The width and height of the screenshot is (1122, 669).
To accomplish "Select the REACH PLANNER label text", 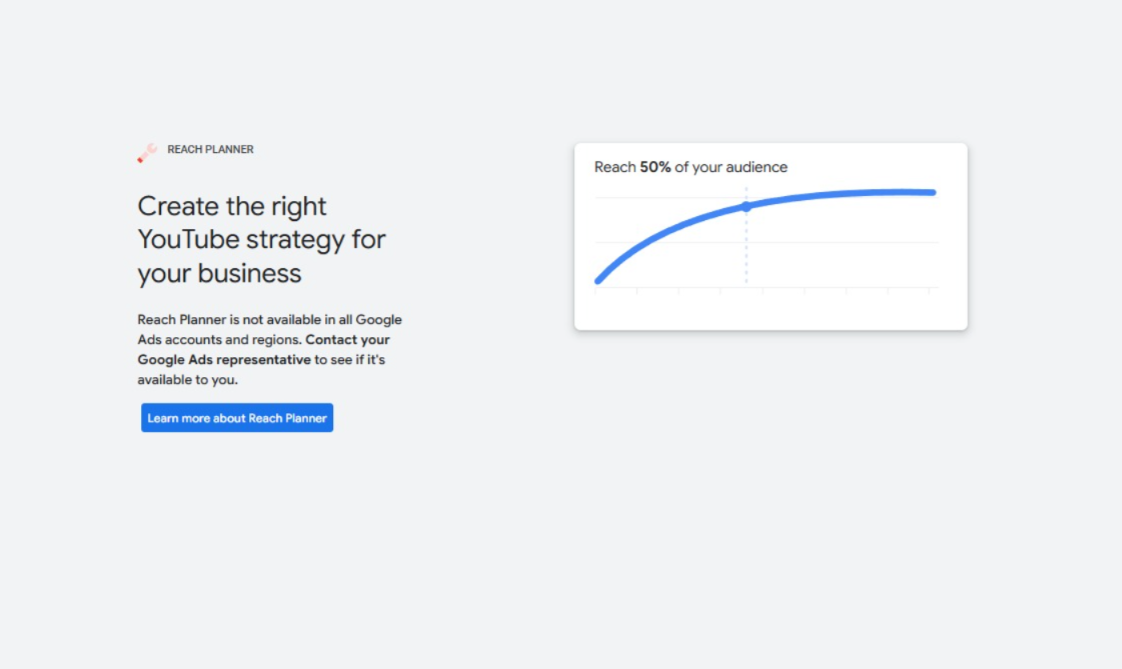I will point(210,150).
